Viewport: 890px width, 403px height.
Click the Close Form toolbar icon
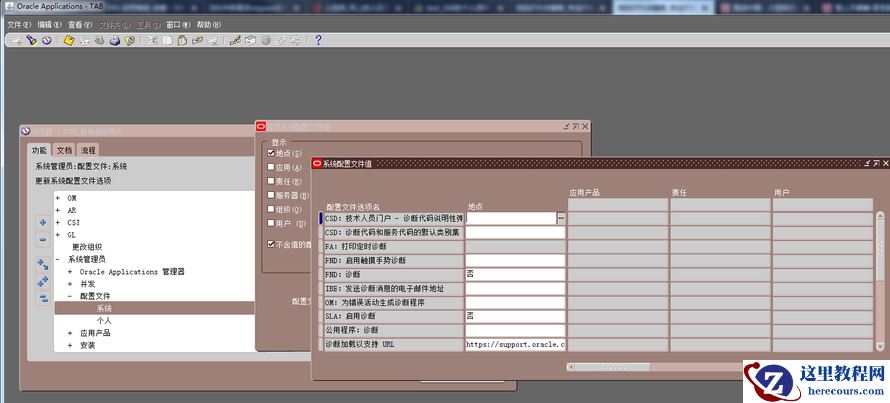130,41
